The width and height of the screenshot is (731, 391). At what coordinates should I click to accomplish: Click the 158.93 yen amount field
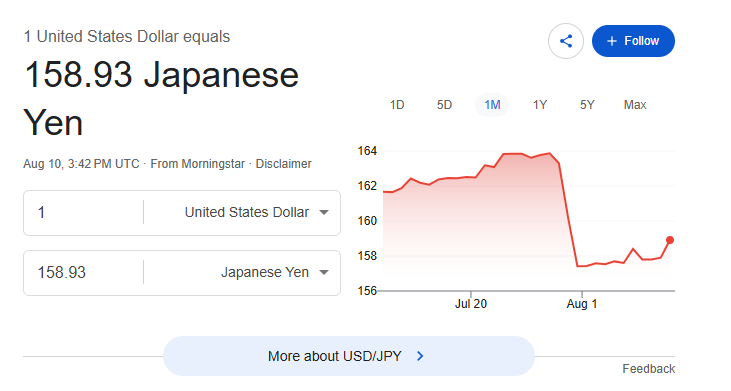pyautogui.click(x=84, y=272)
